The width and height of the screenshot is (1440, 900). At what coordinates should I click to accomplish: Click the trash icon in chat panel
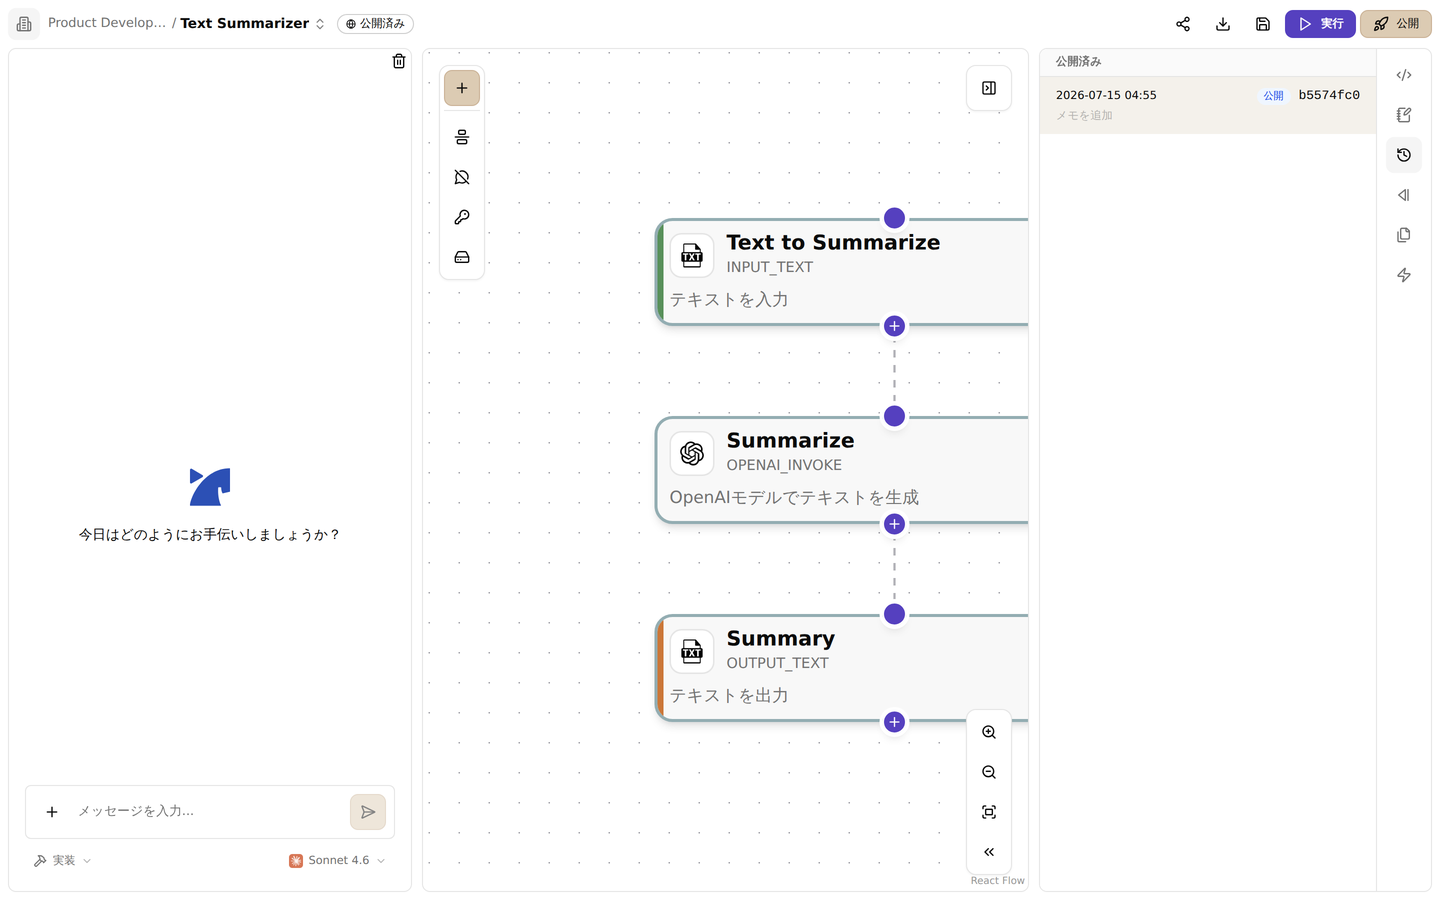click(399, 61)
